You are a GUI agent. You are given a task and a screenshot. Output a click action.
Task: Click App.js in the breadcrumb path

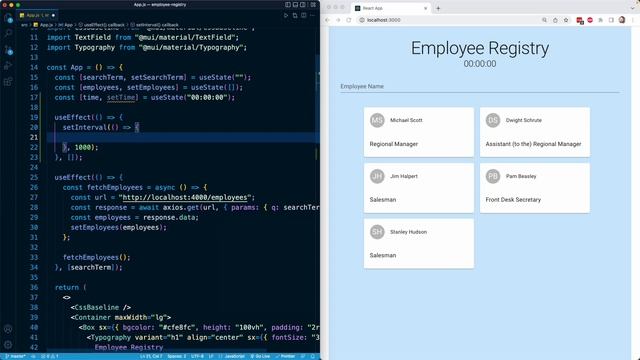coord(44,25)
